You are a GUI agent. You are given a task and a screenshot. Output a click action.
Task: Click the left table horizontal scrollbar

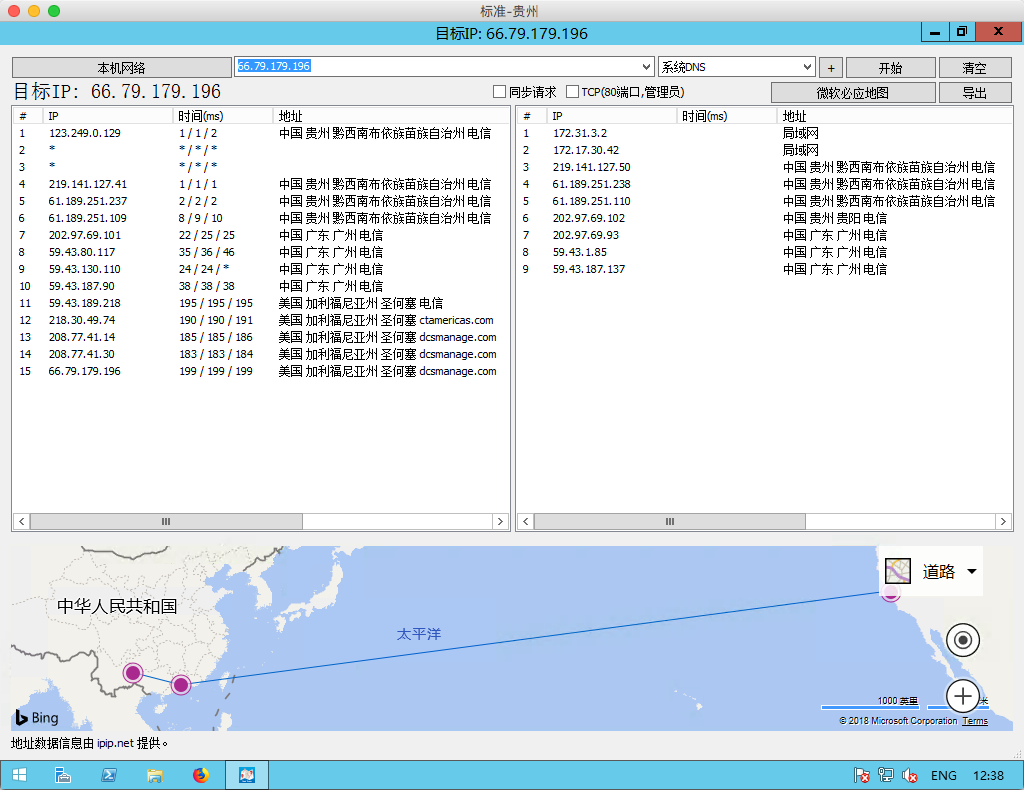tap(166, 522)
